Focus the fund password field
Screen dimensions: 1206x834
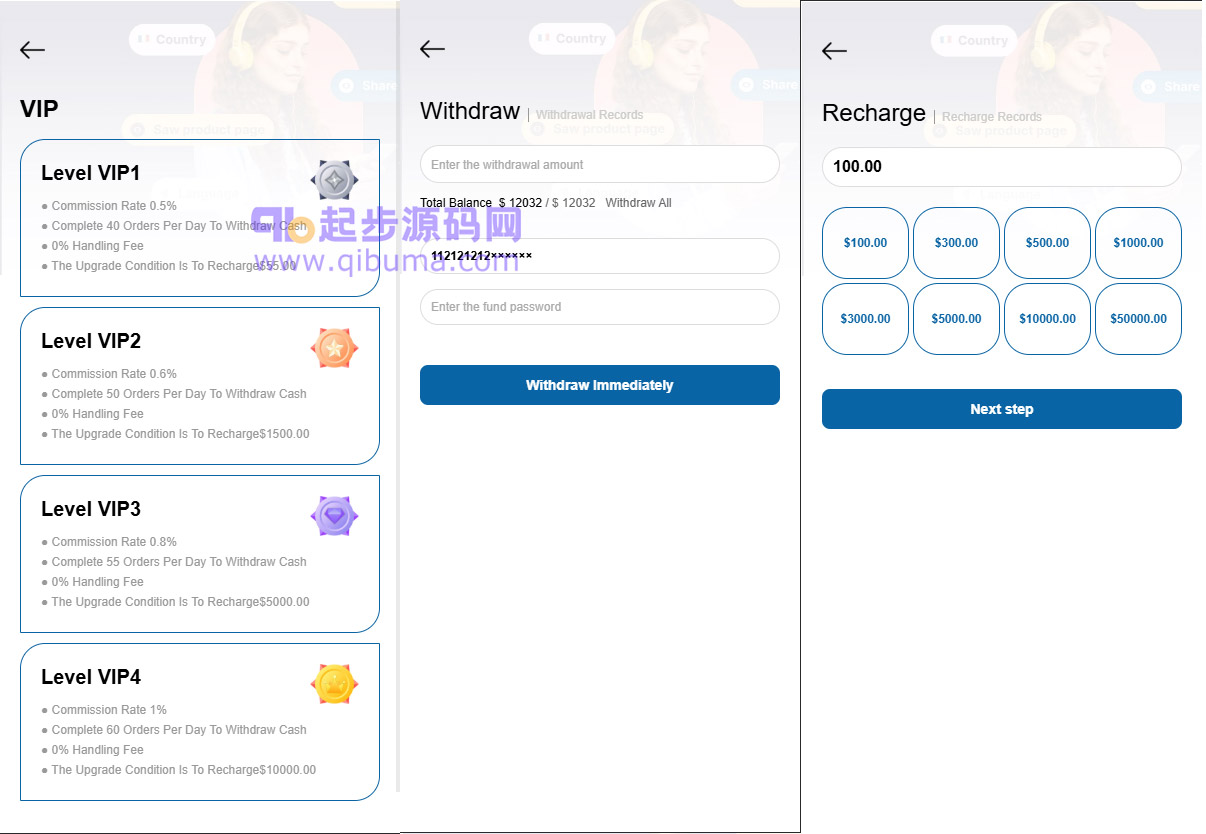(x=600, y=307)
